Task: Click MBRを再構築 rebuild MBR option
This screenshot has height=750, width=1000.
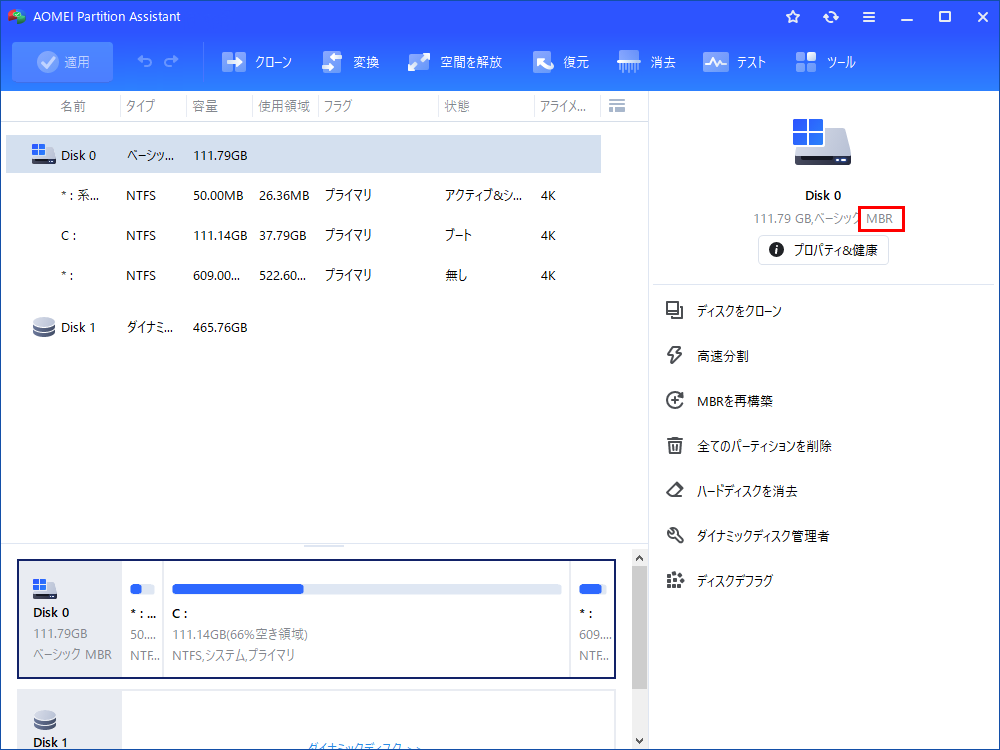Action: point(734,401)
